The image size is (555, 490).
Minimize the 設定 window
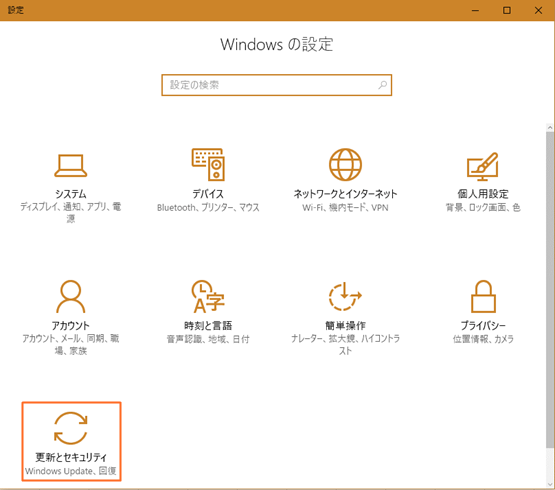coord(475,10)
